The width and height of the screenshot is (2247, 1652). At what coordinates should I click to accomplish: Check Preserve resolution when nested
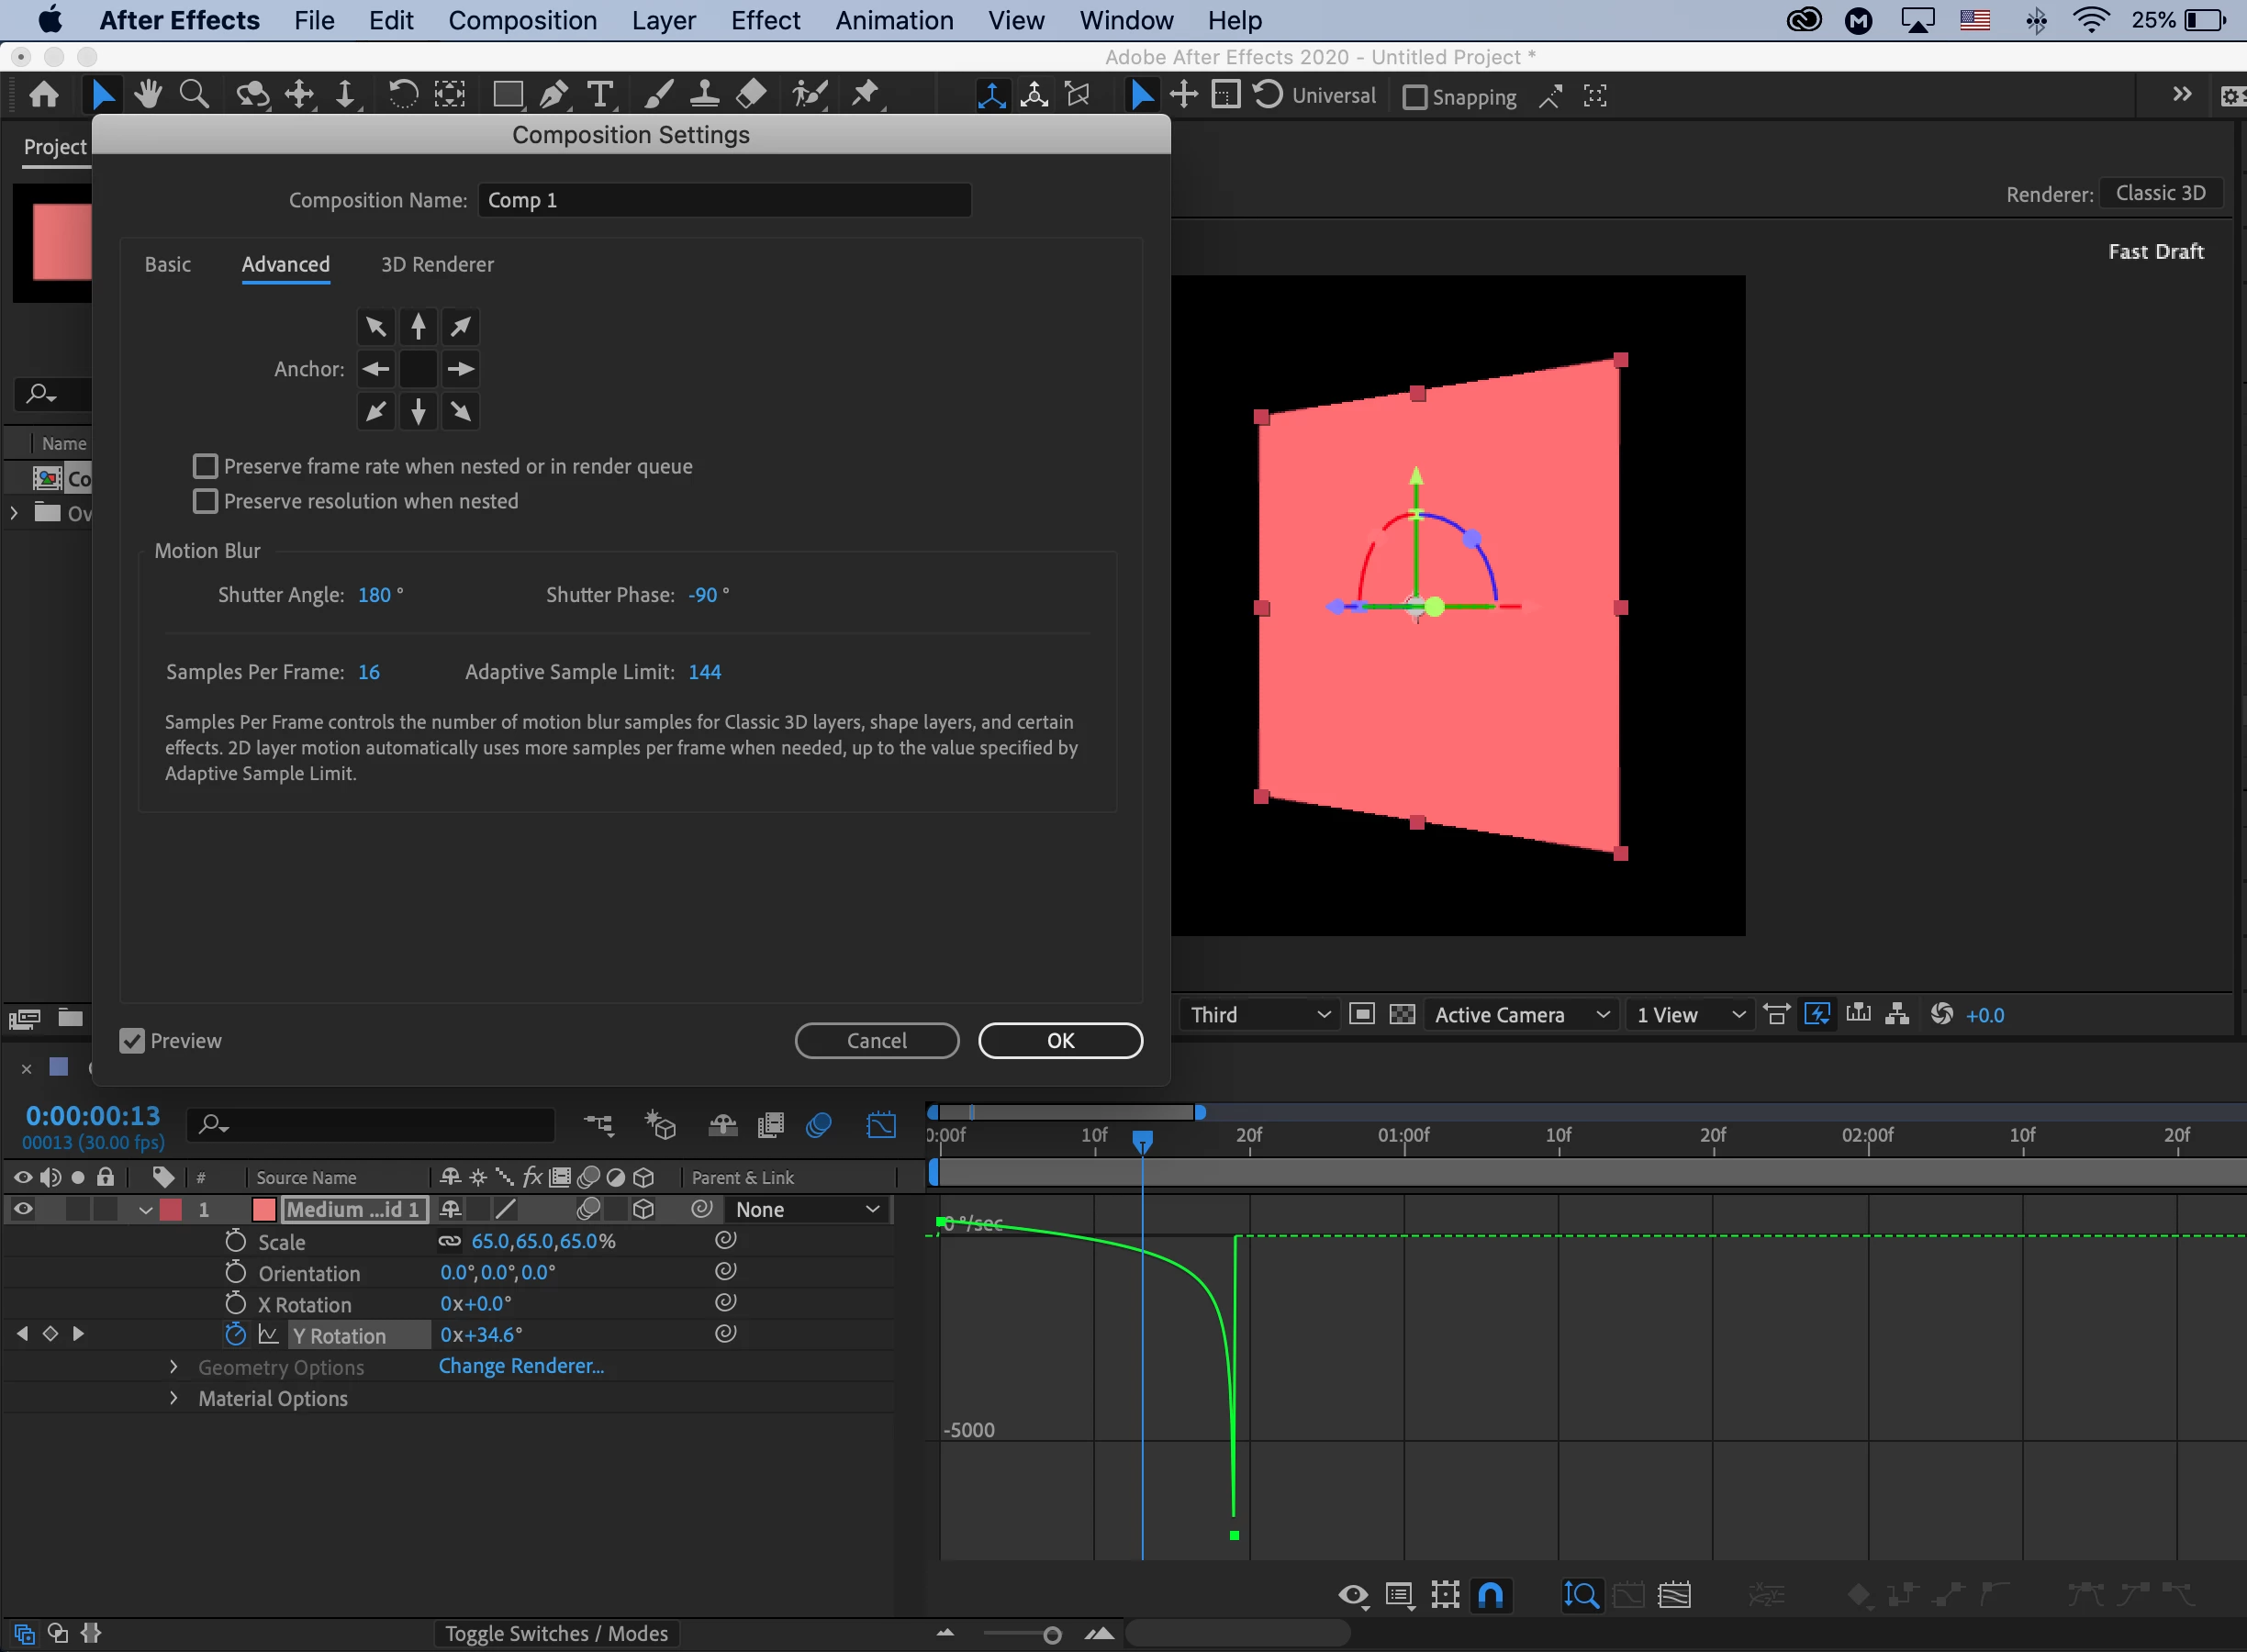[x=205, y=501]
